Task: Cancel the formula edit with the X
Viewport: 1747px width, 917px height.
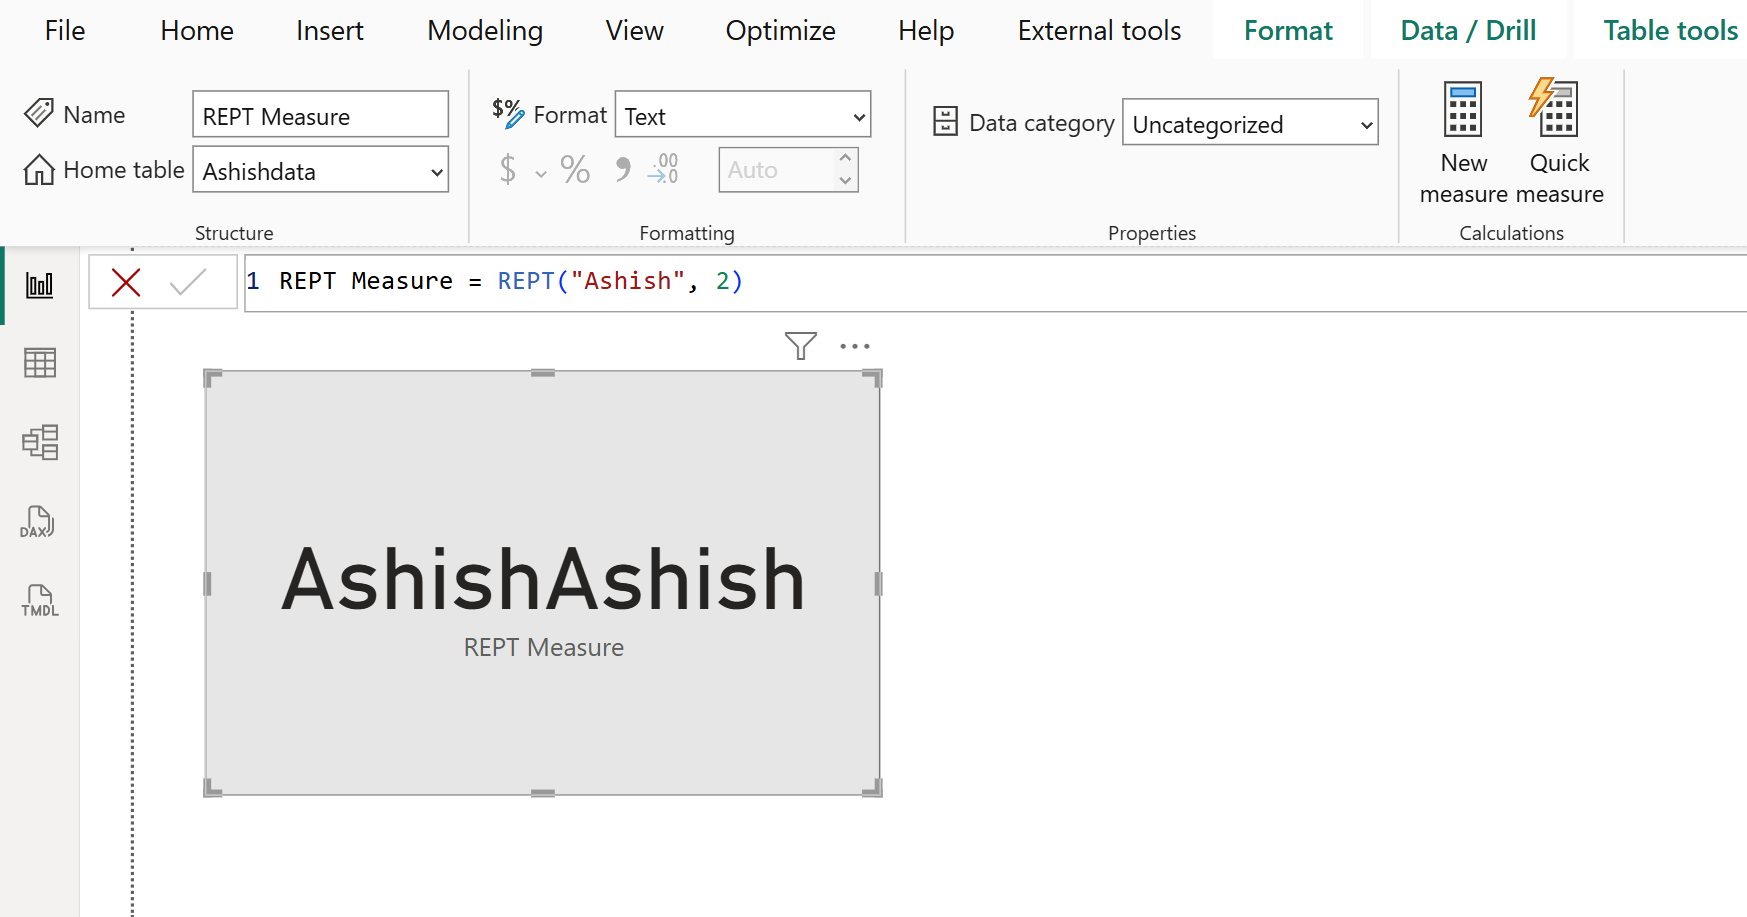Action: click(x=125, y=282)
